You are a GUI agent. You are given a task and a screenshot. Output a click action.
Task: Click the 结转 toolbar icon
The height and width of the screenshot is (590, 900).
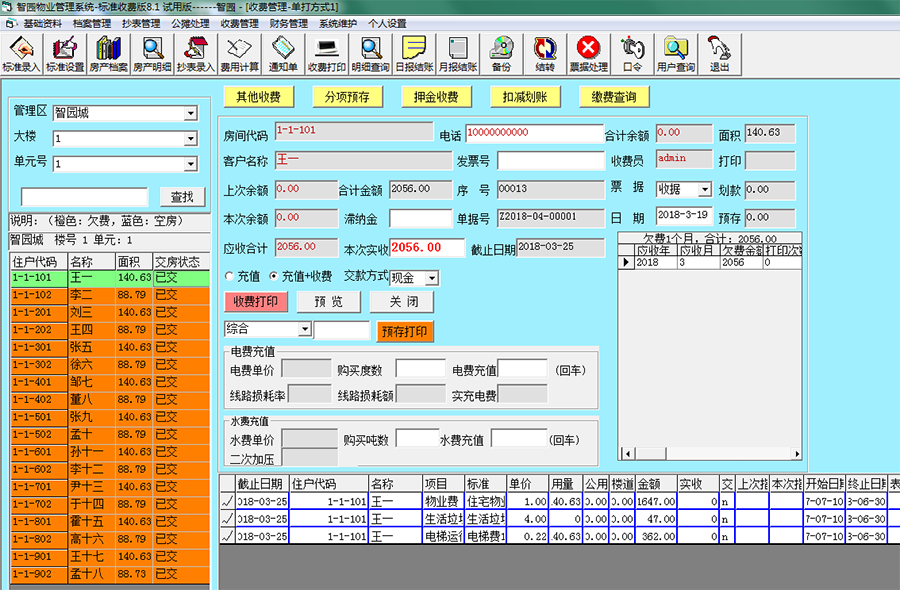tap(545, 54)
